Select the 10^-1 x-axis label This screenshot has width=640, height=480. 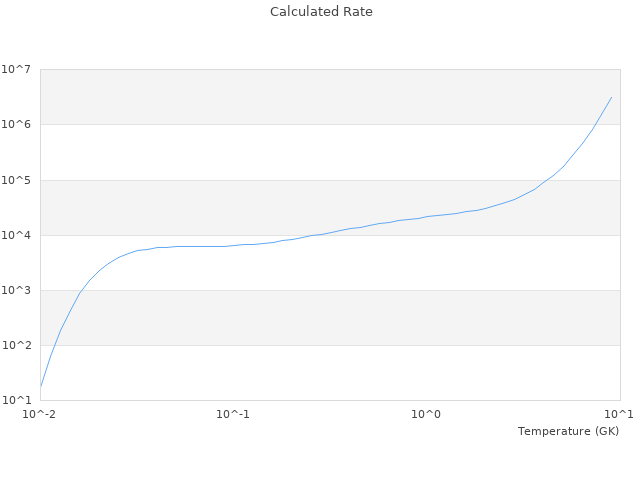click(x=233, y=414)
